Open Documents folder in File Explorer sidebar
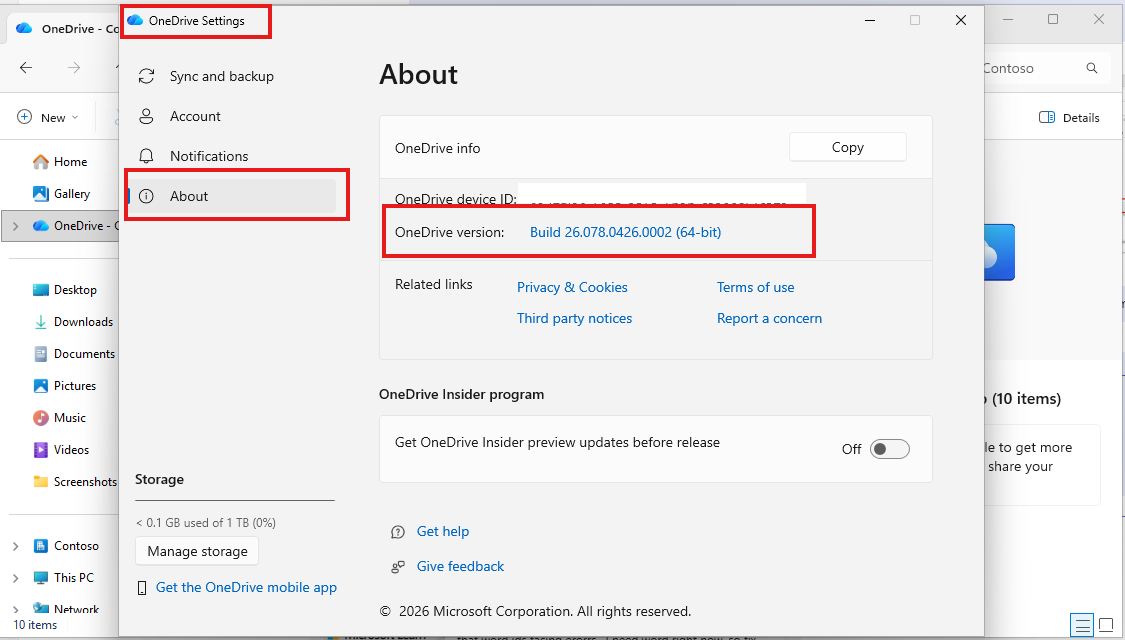1125x640 pixels. click(84, 354)
